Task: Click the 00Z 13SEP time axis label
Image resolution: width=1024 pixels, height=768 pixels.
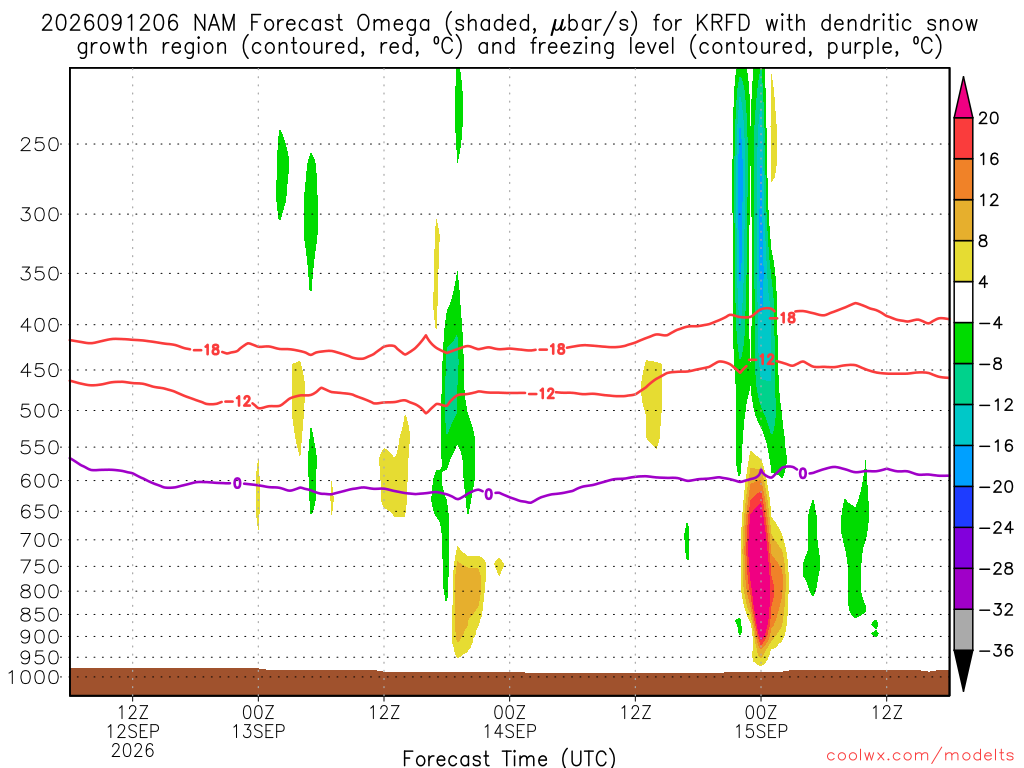Action: (258, 722)
